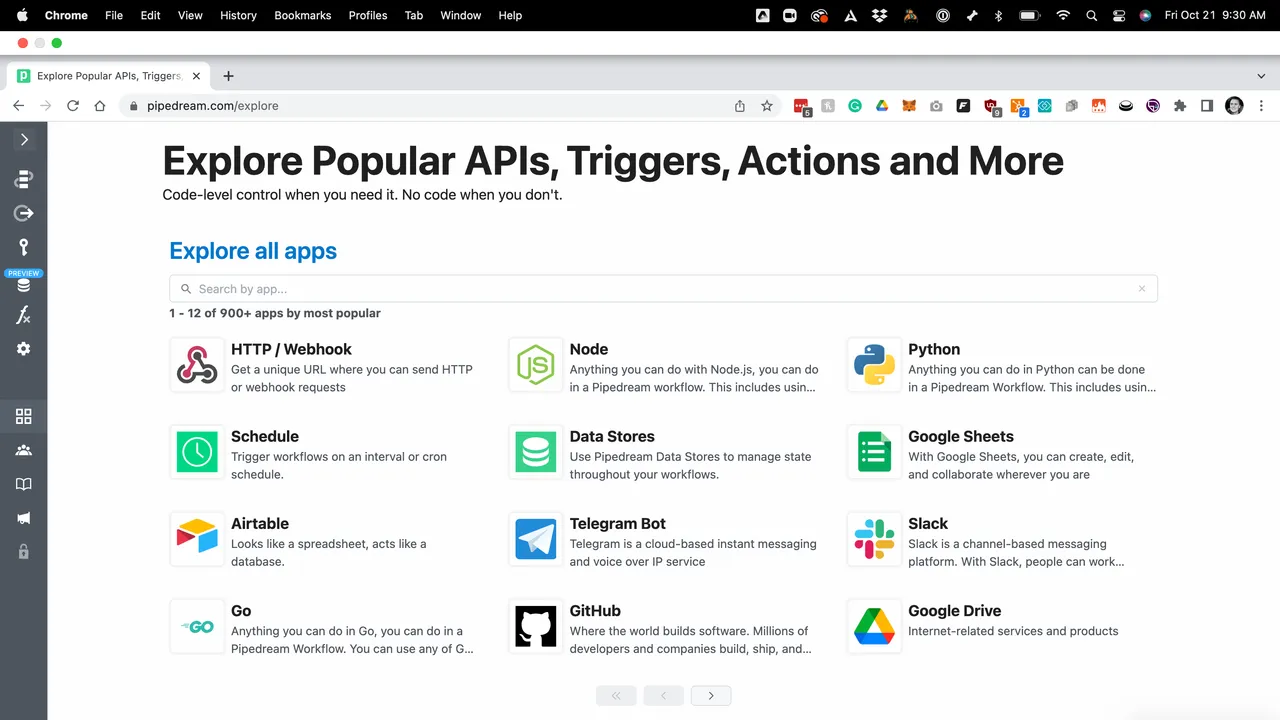Go back to the previous page

click(18, 106)
